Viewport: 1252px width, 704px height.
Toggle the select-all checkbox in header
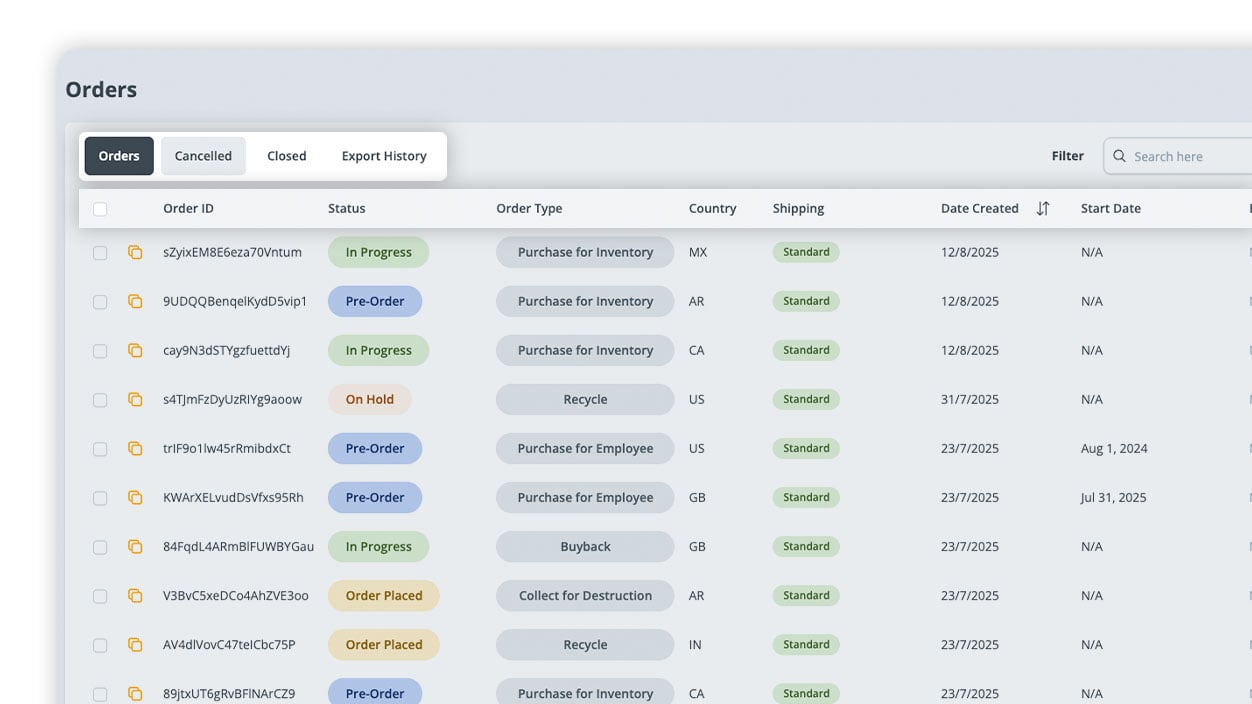[100, 209]
